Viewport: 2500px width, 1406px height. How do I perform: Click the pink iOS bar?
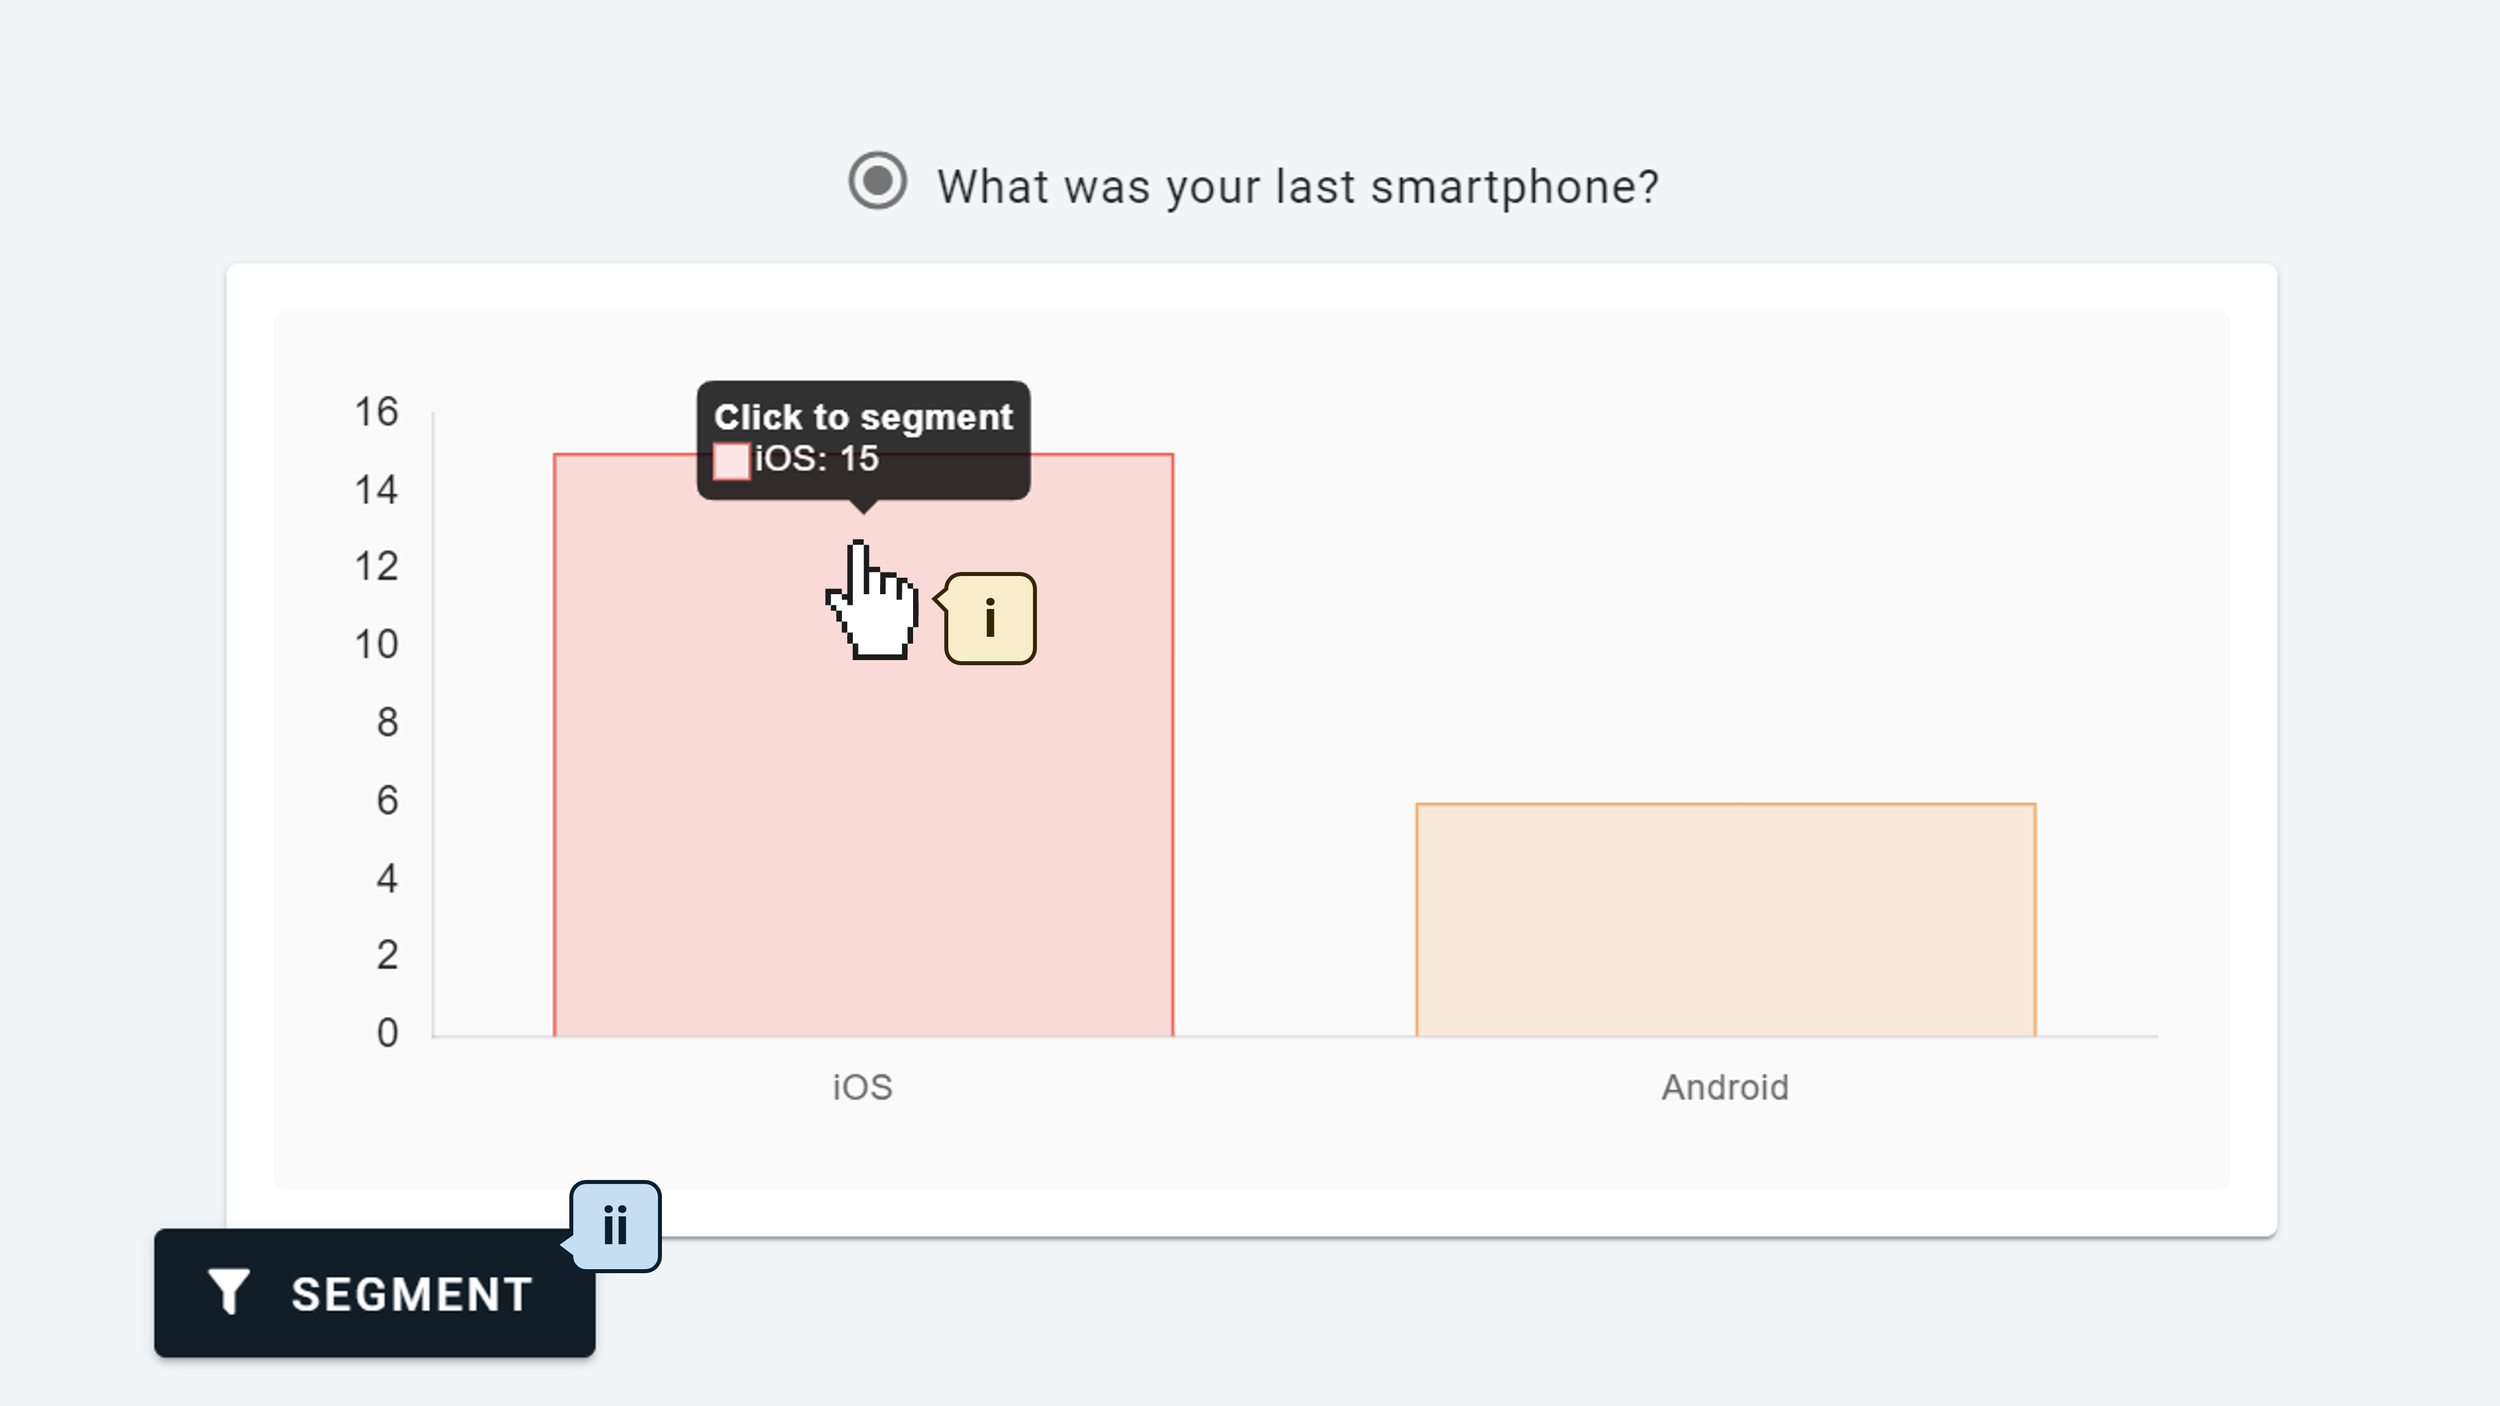tap(863, 745)
